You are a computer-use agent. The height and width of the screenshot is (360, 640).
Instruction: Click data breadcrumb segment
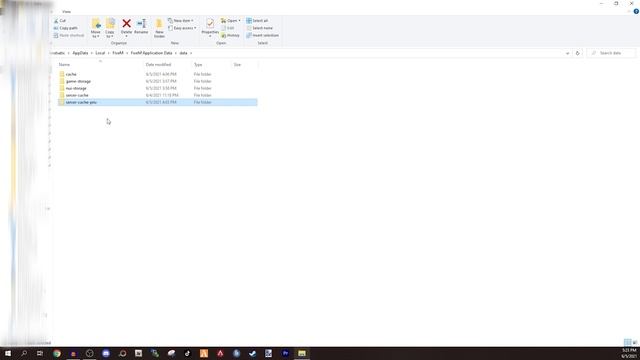[x=183, y=53]
